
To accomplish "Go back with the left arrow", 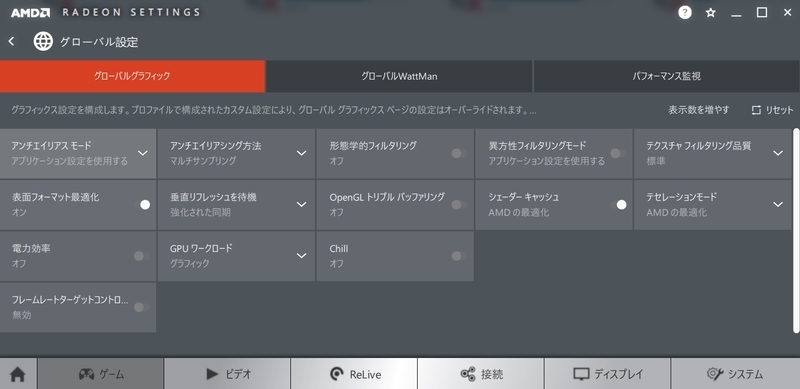I will tap(12, 41).
